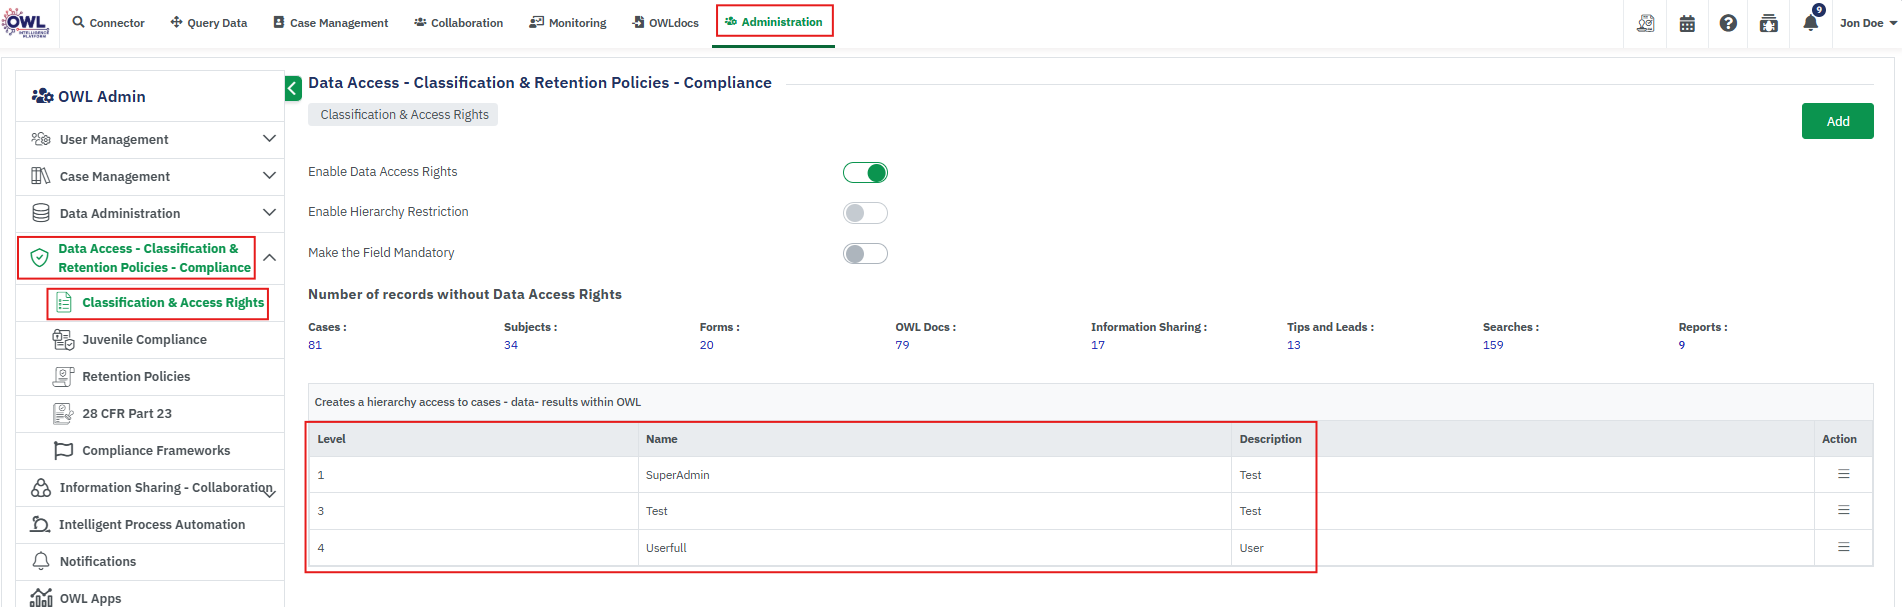Click the notifications bell icon
Screen dimensions: 1902x607
pos(1810,23)
